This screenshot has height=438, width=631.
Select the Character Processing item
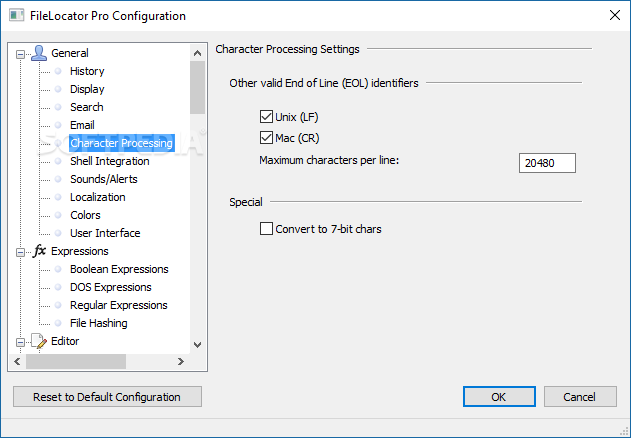click(x=122, y=143)
